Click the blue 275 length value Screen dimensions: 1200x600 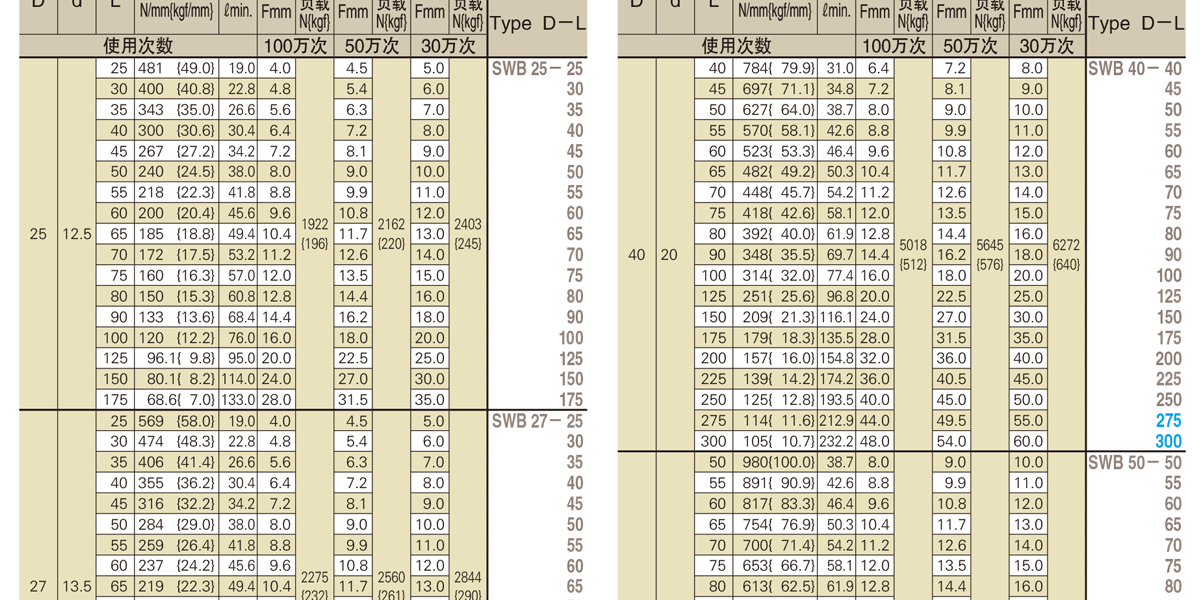pyautogui.click(x=1168, y=421)
